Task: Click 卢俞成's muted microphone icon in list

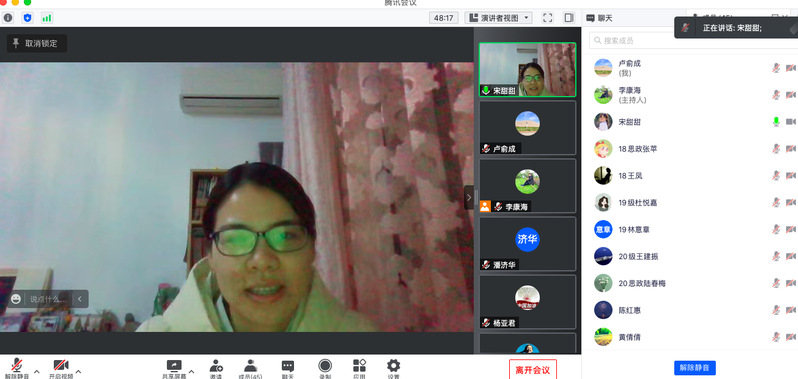Action: point(776,68)
